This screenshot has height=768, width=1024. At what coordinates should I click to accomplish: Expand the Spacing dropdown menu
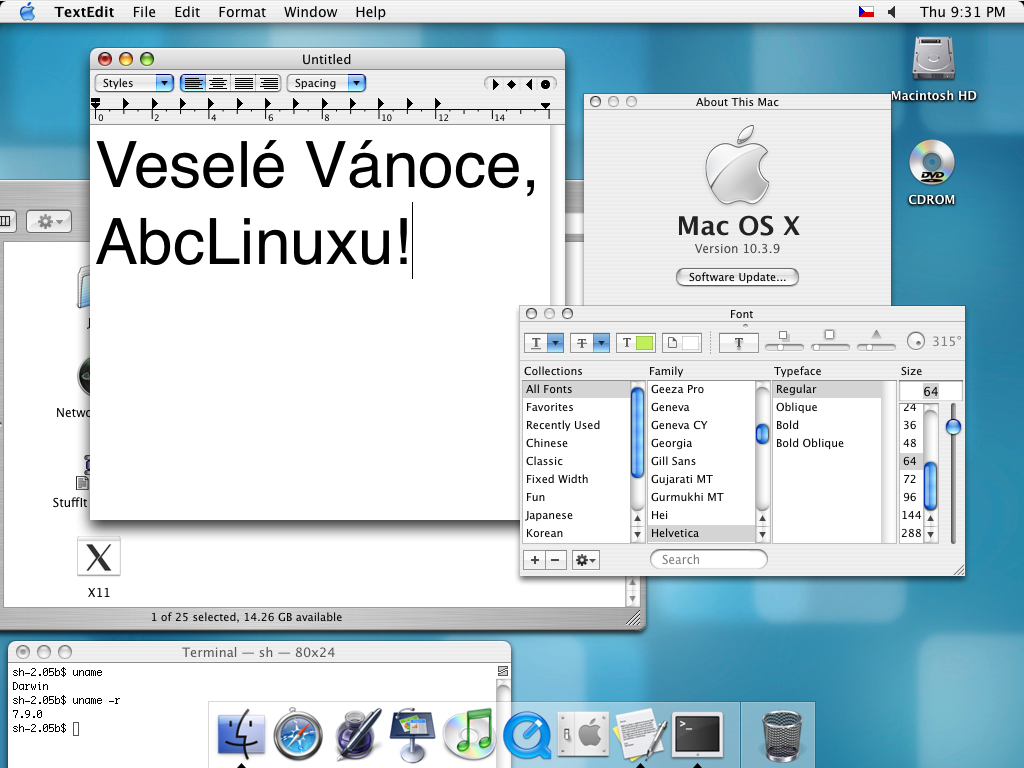[326, 84]
